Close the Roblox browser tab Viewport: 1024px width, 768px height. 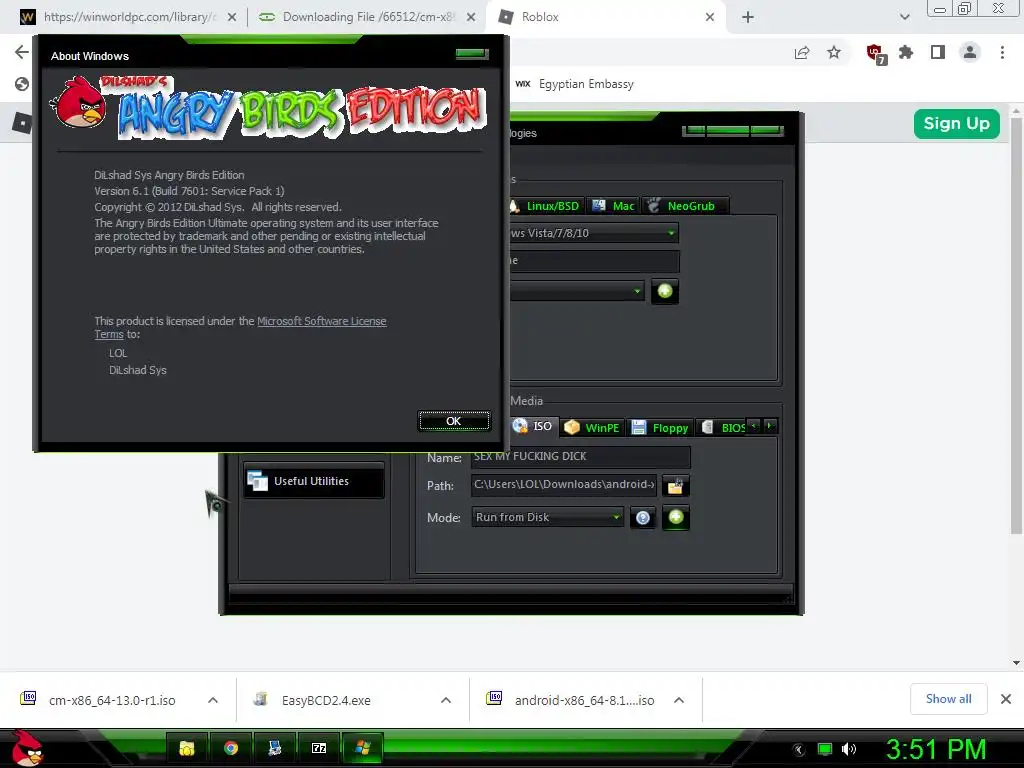710,17
